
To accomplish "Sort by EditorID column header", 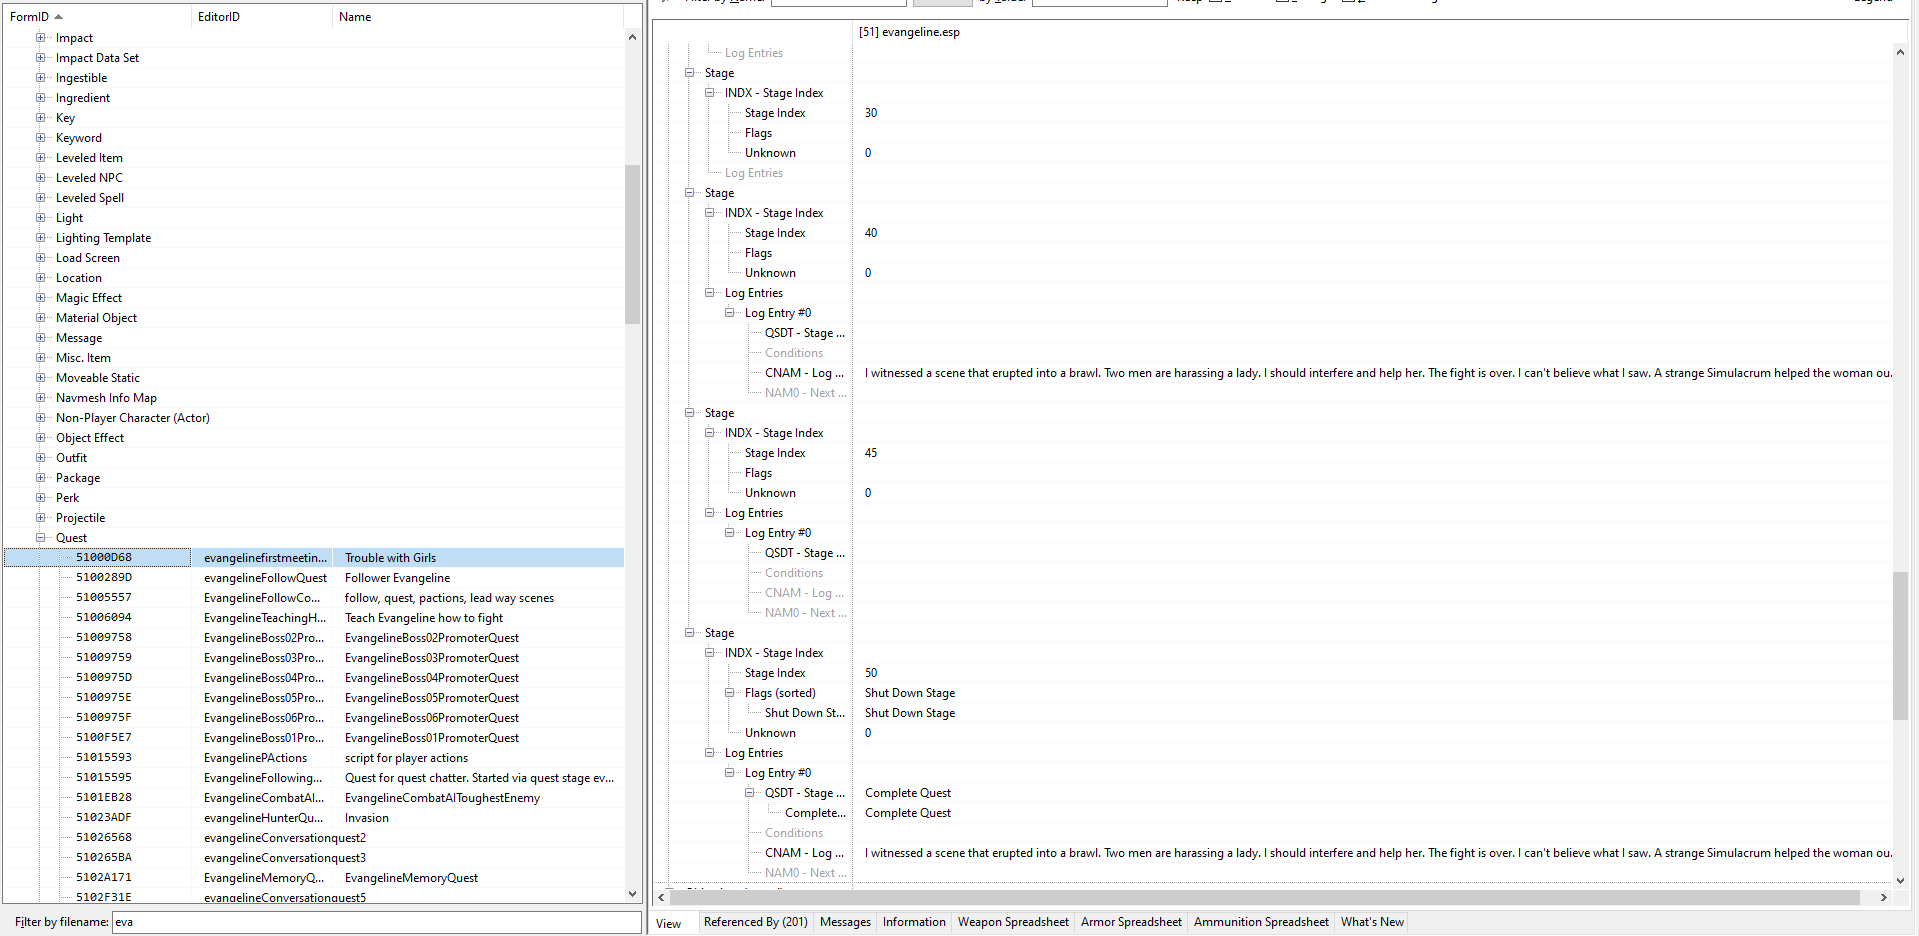I will 261,17.
